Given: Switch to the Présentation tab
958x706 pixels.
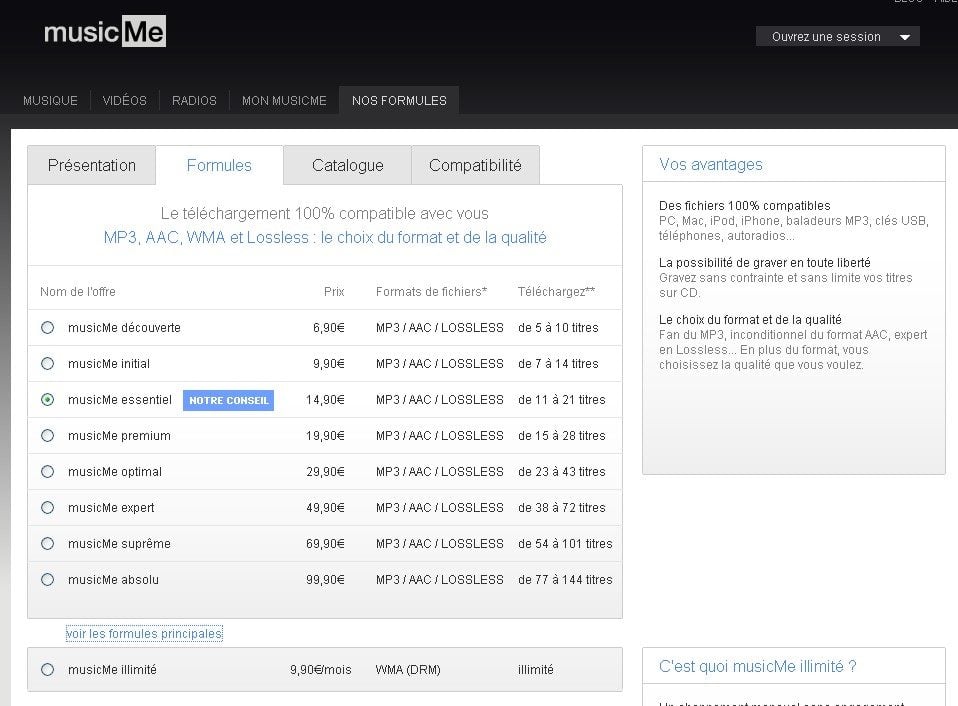Looking at the screenshot, I should [92, 166].
